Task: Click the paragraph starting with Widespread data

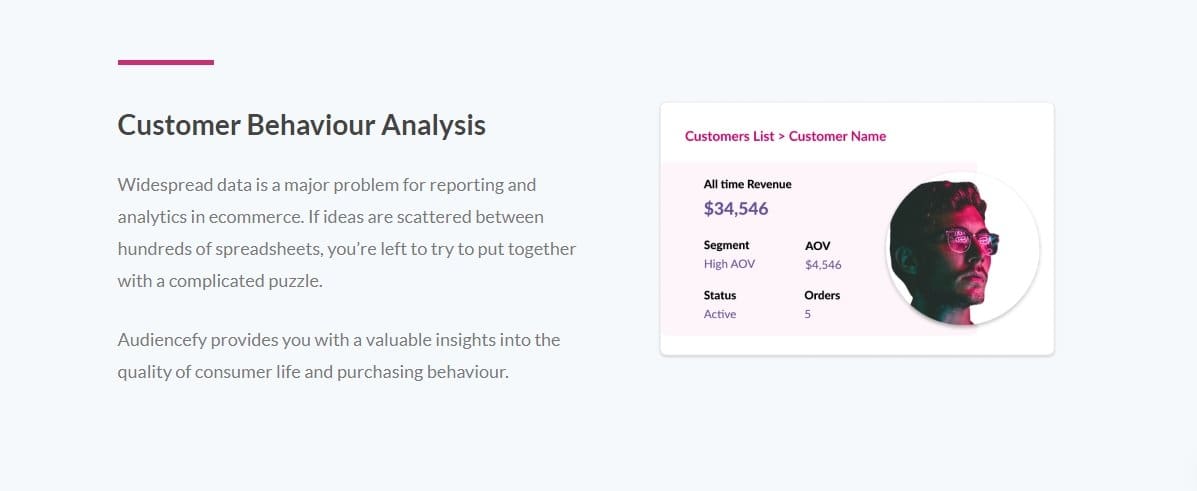Action: [346, 232]
